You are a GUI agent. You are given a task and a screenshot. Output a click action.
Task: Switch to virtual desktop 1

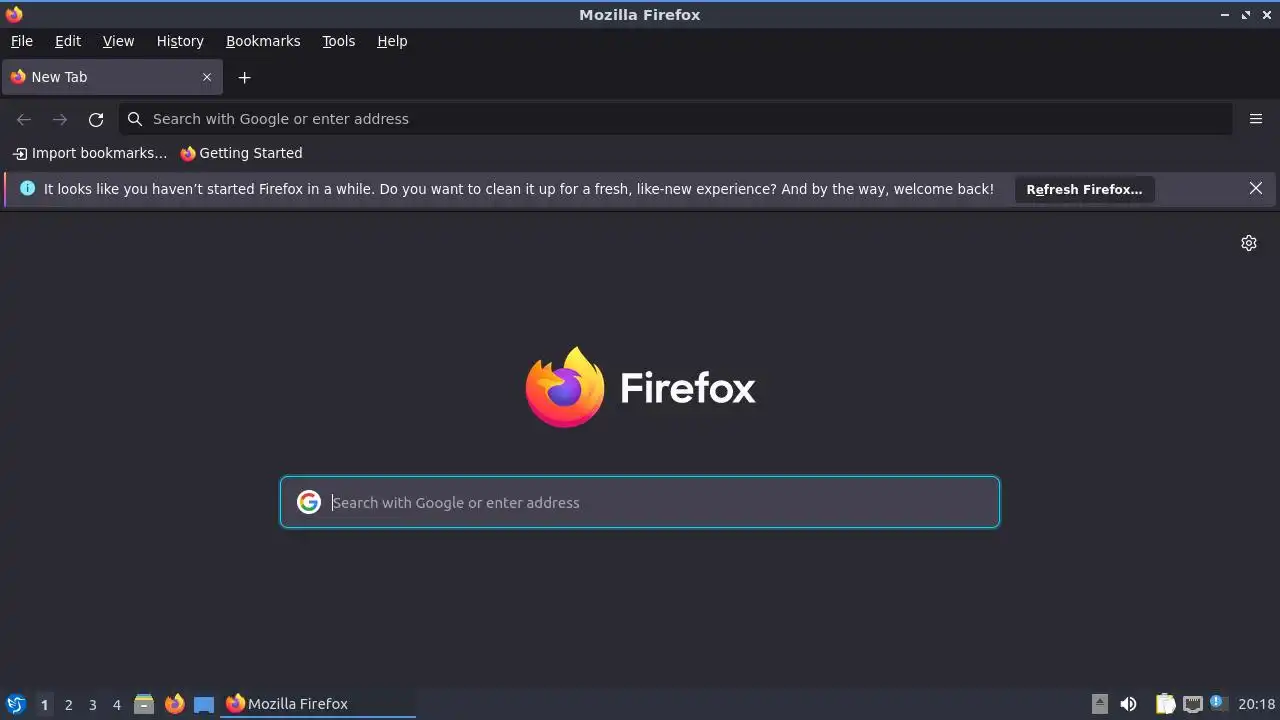coord(44,704)
